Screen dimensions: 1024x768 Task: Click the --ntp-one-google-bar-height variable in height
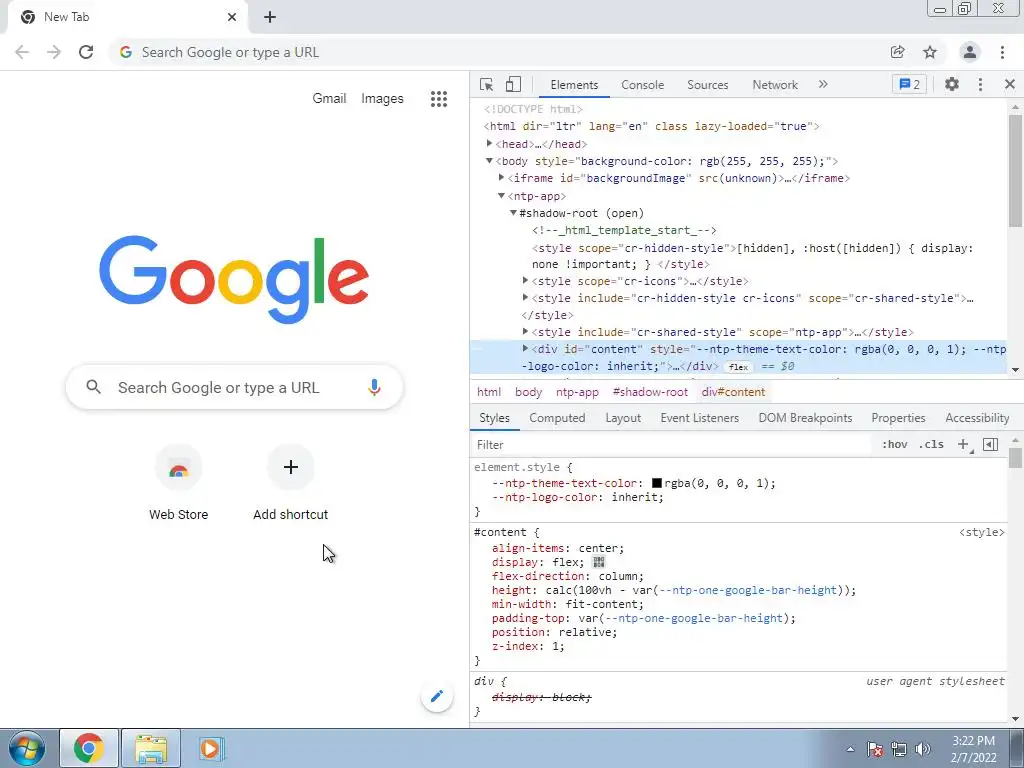pos(748,590)
